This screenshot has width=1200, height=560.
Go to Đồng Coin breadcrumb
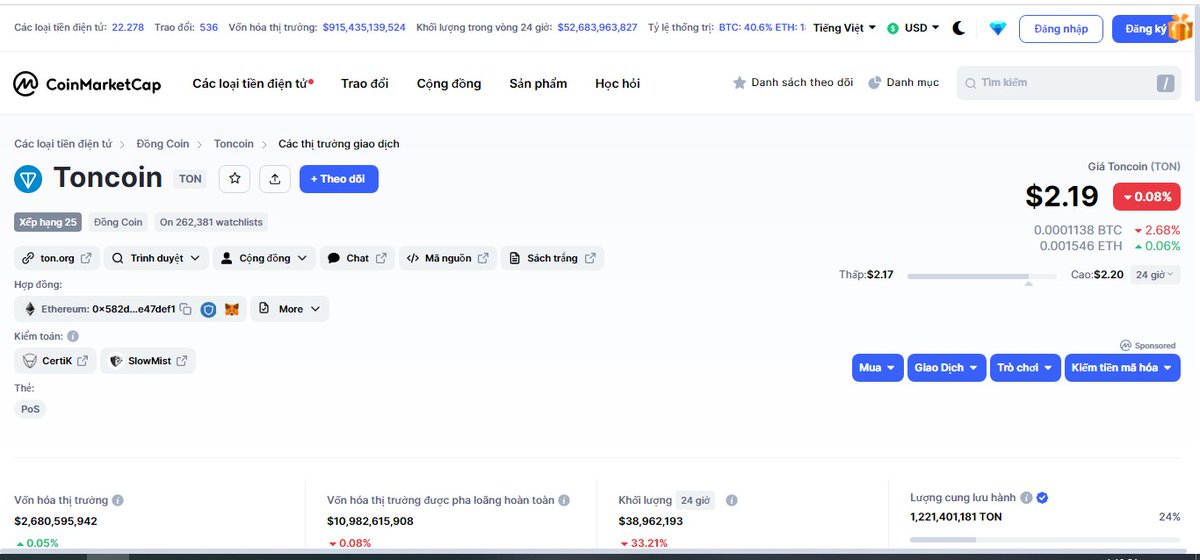click(163, 144)
